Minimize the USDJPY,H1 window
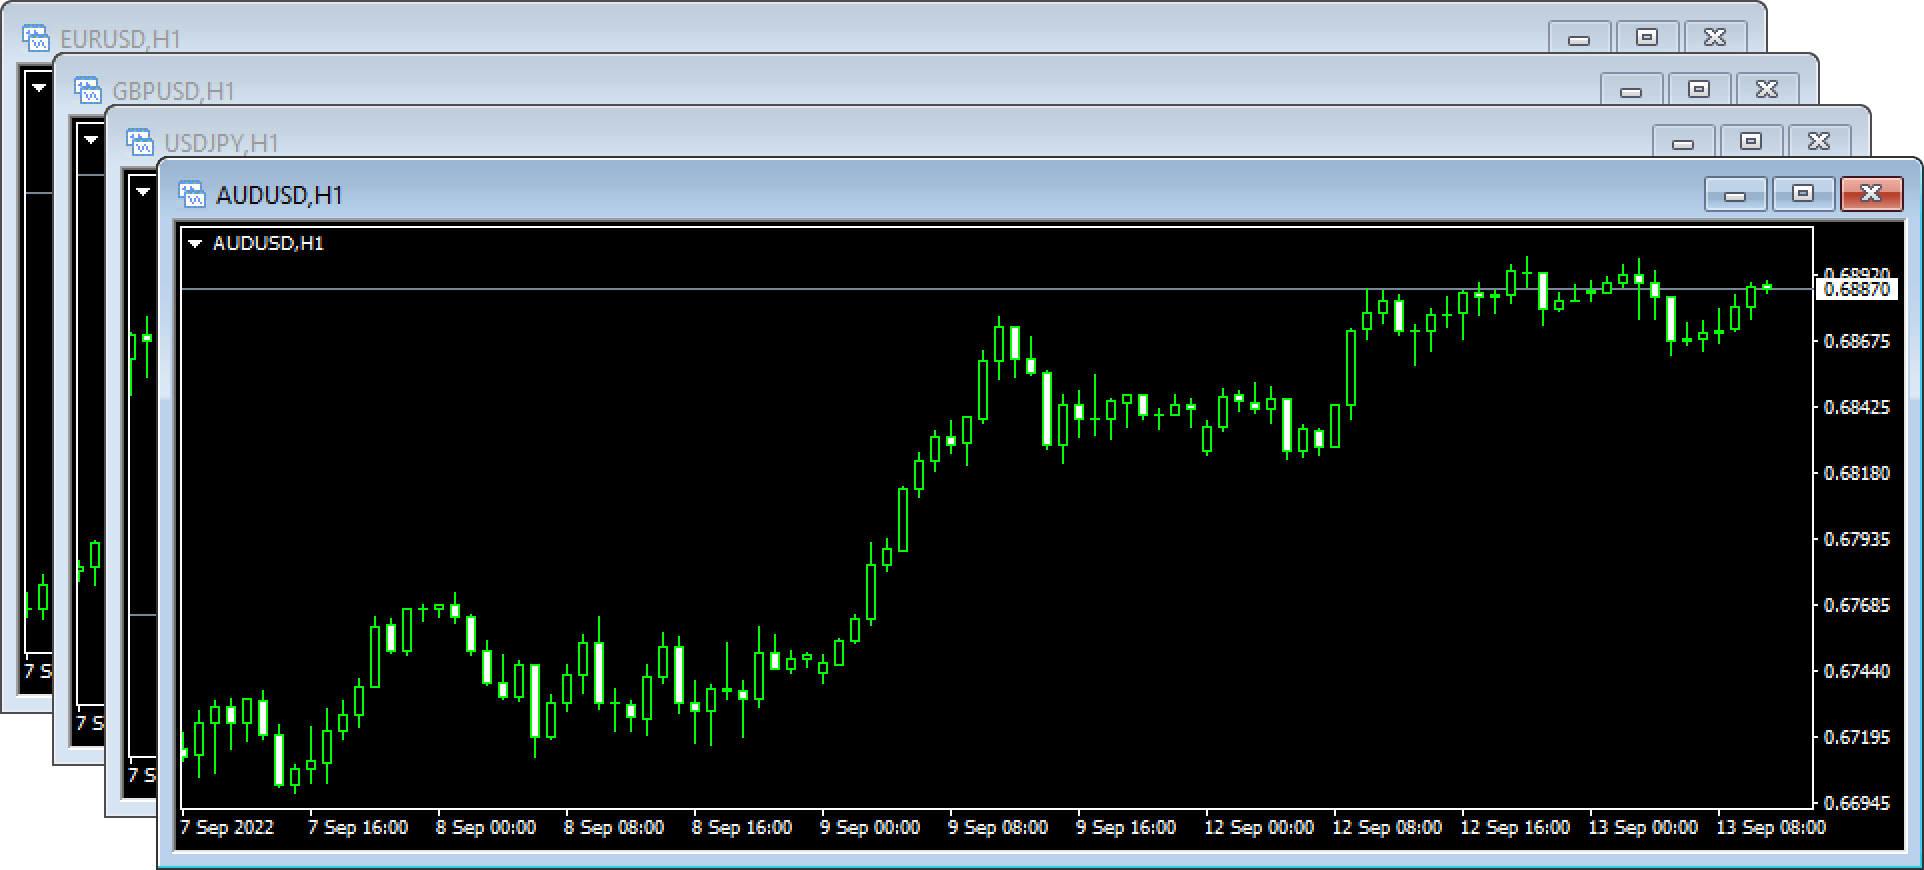1924x870 pixels. coord(1683,142)
